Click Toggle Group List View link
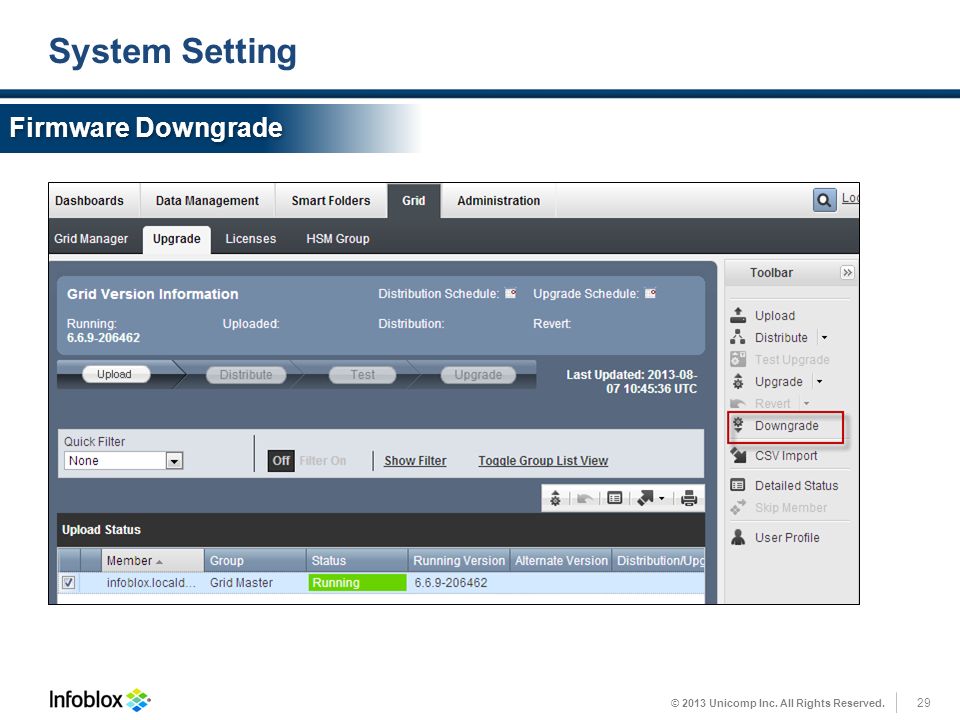The height and width of the screenshot is (720, 960). pos(543,460)
